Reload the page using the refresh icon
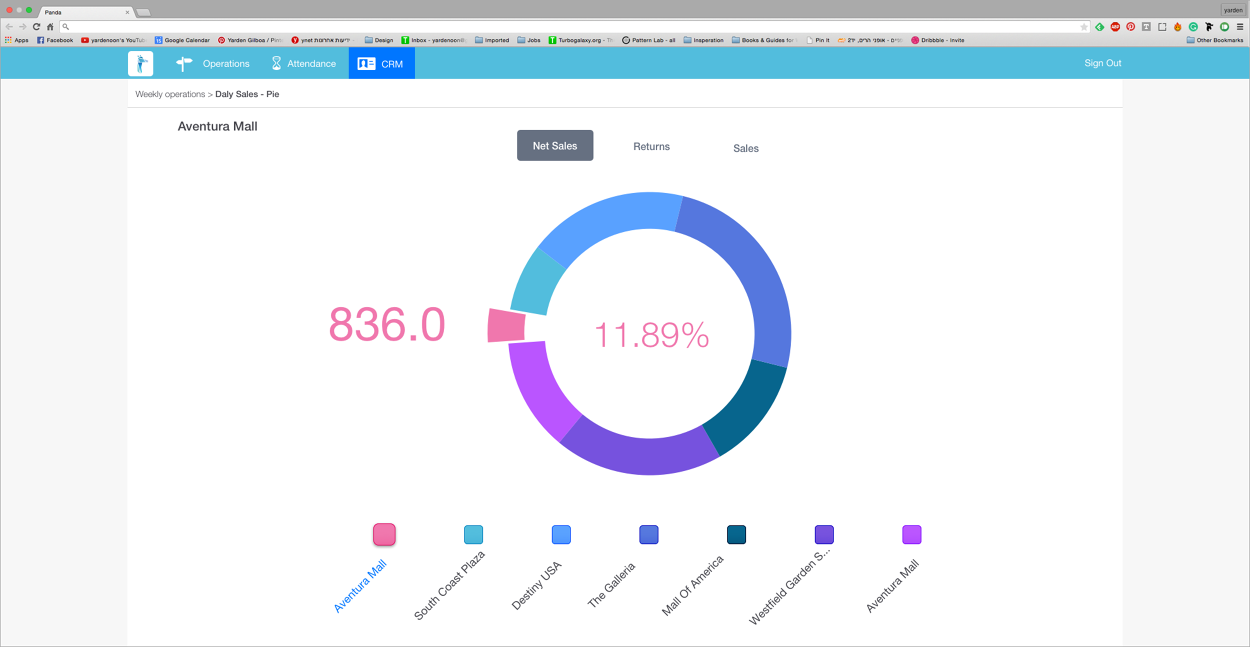This screenshot has width=1250, height=647. (37, 27)
